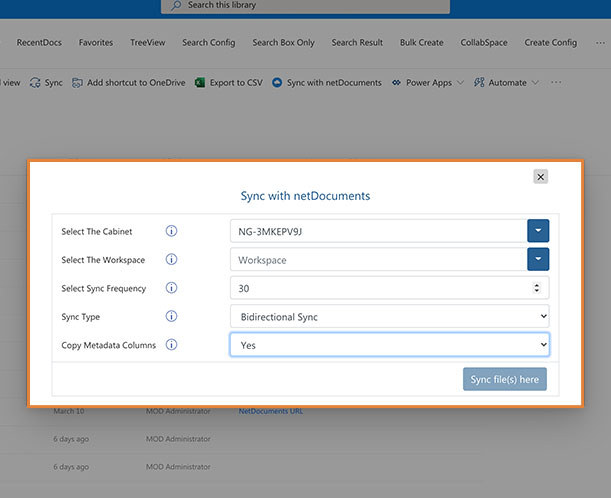This screenshot has height=498, width=611.
Task: Click the Workspace input field
Action: click(x=378, y=260)
